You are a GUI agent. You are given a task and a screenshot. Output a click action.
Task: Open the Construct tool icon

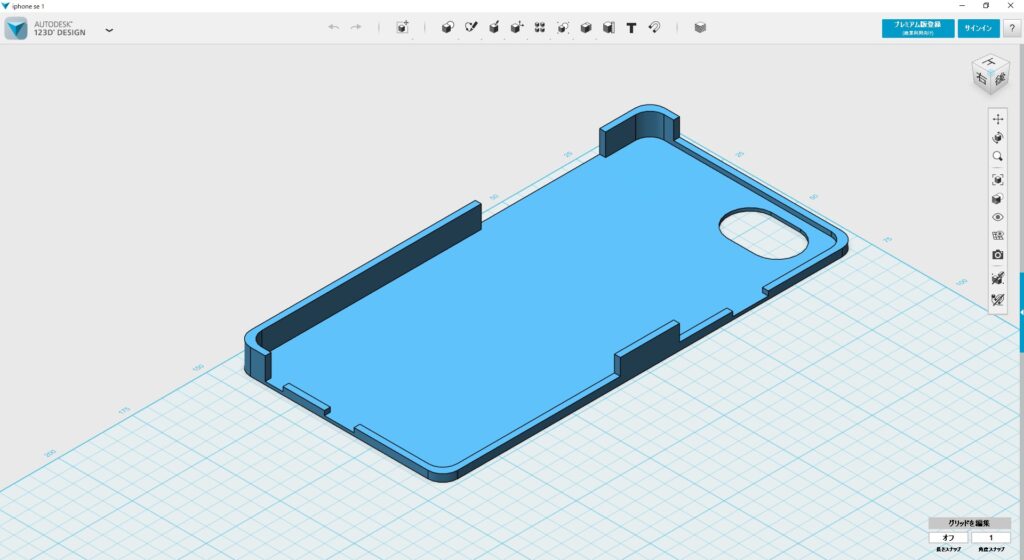494,27
